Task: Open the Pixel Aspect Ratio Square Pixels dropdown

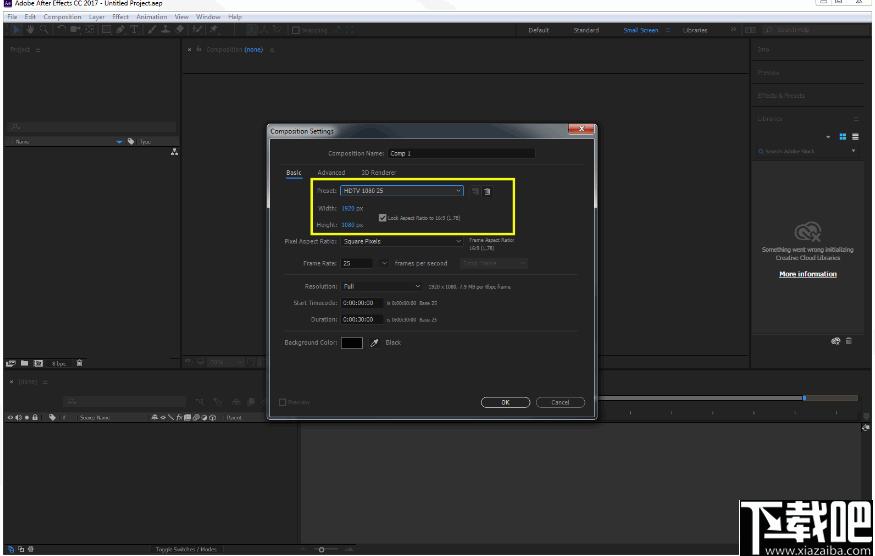Action: [402, 242]
